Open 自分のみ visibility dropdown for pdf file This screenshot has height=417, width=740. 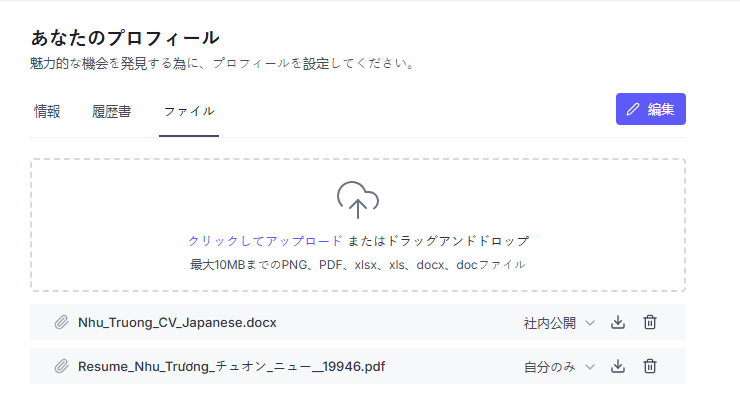click(x=559, y=367)
